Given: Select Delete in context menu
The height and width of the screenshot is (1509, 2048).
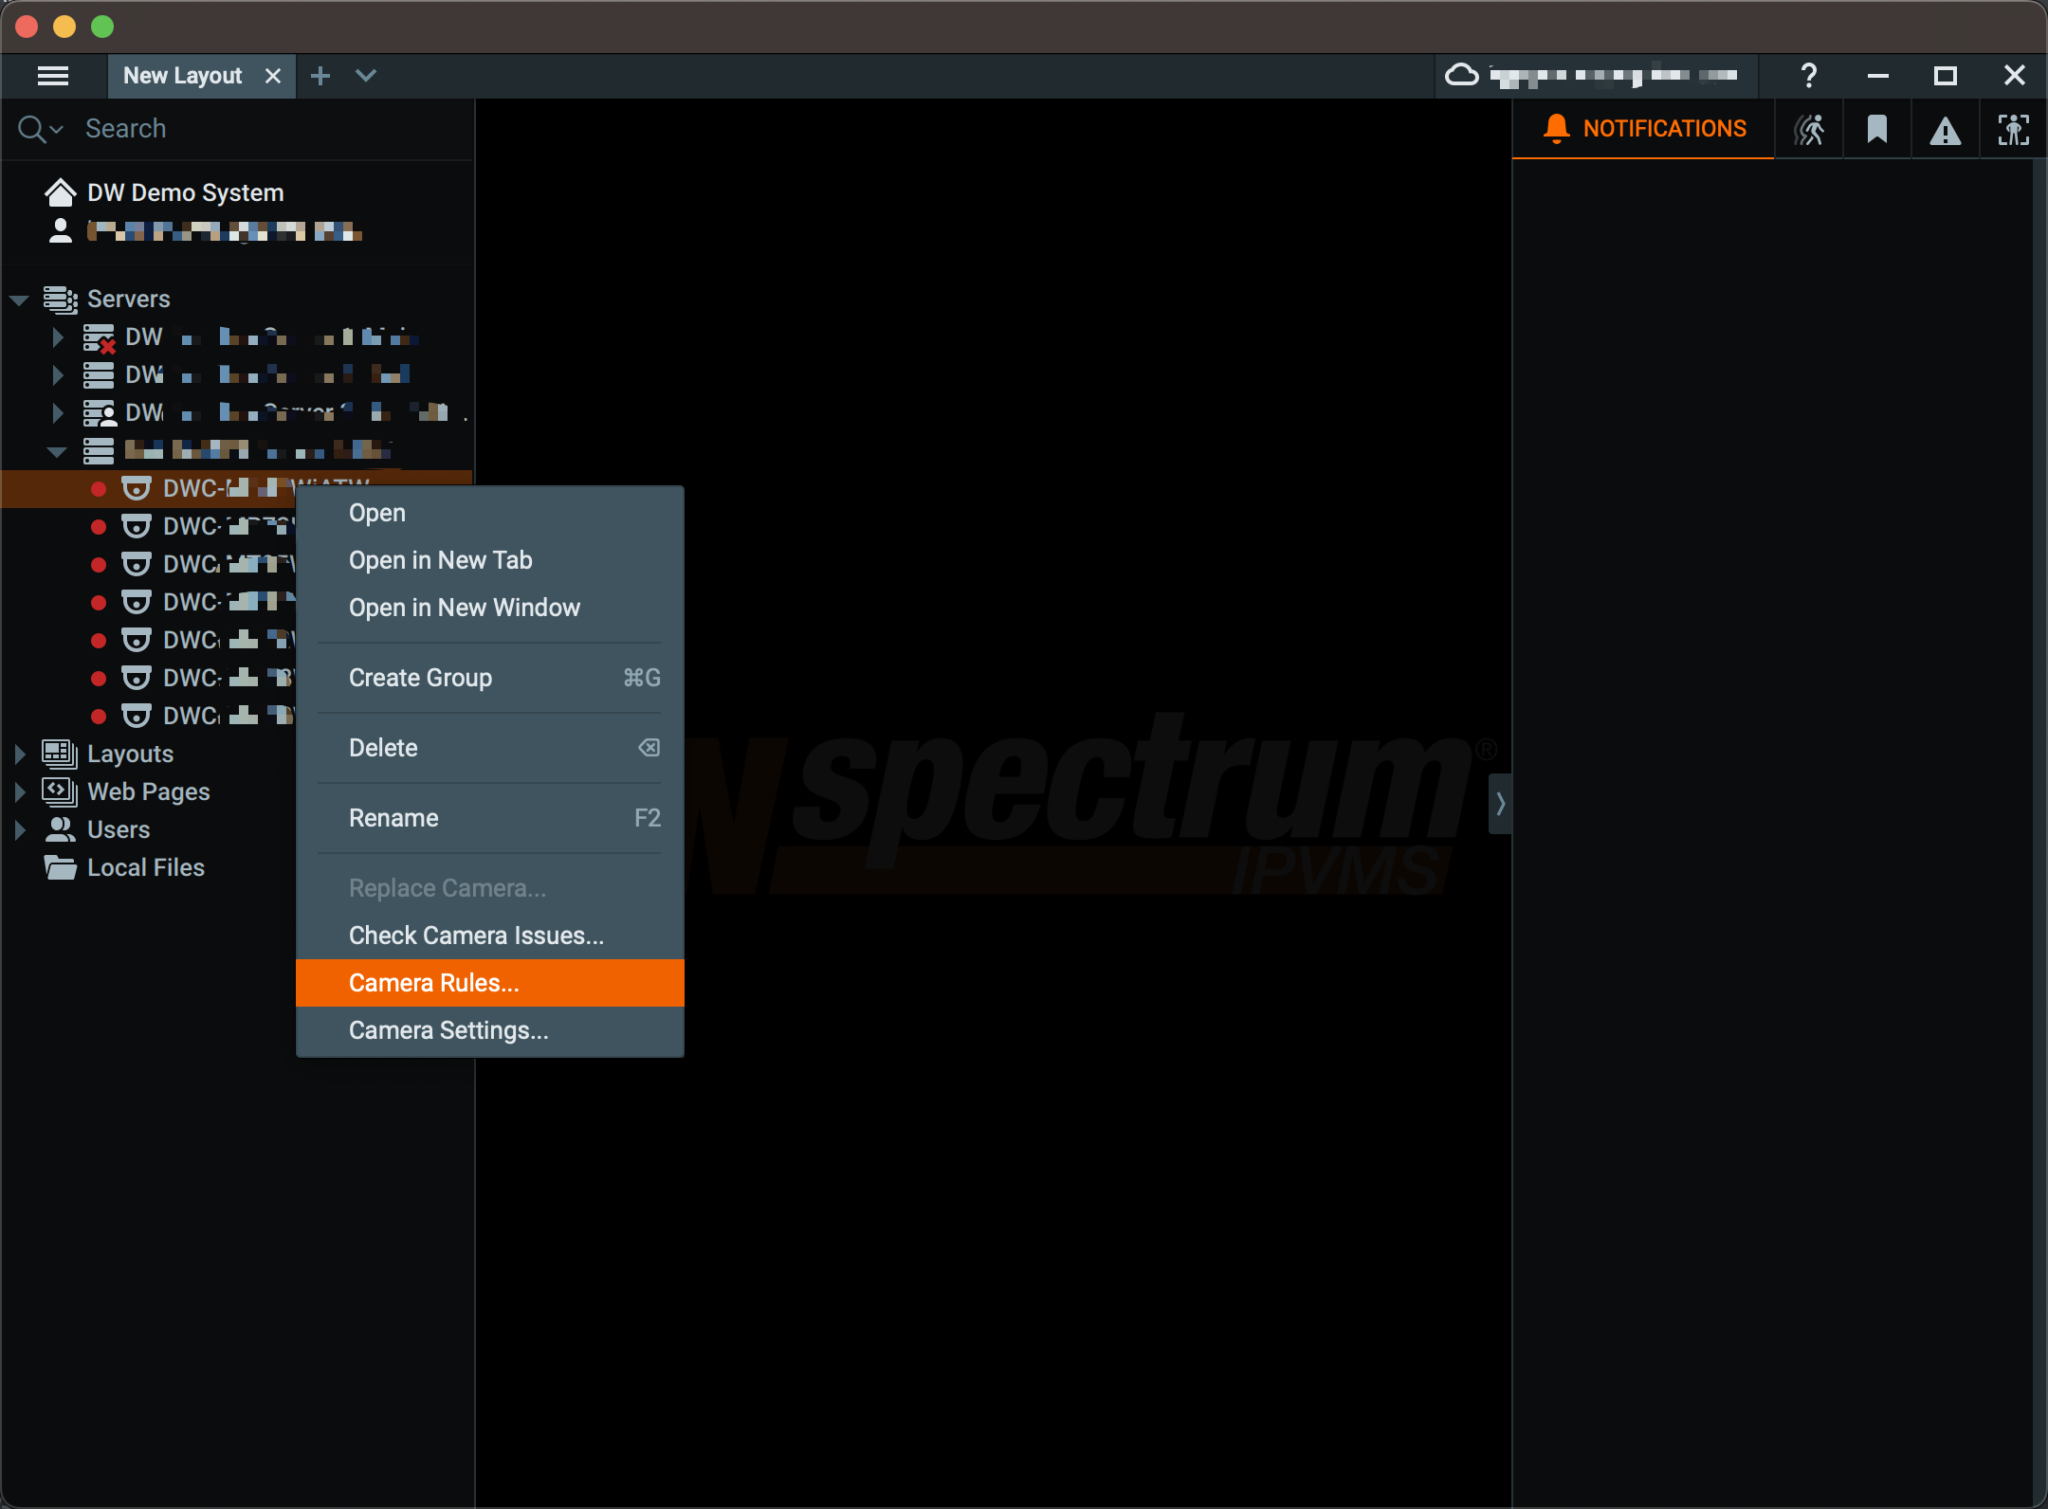Looking at the screenshot, I should 490,748.
